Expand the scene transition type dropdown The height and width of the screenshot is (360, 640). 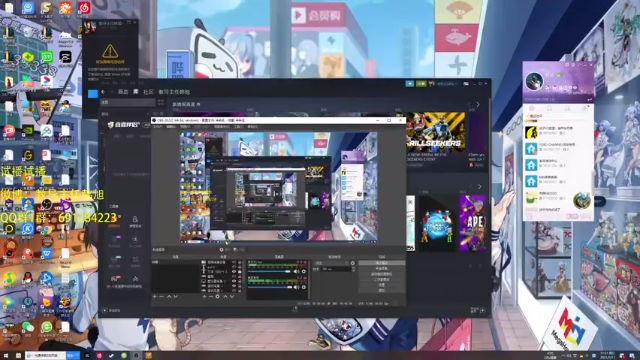pos(332,263)
